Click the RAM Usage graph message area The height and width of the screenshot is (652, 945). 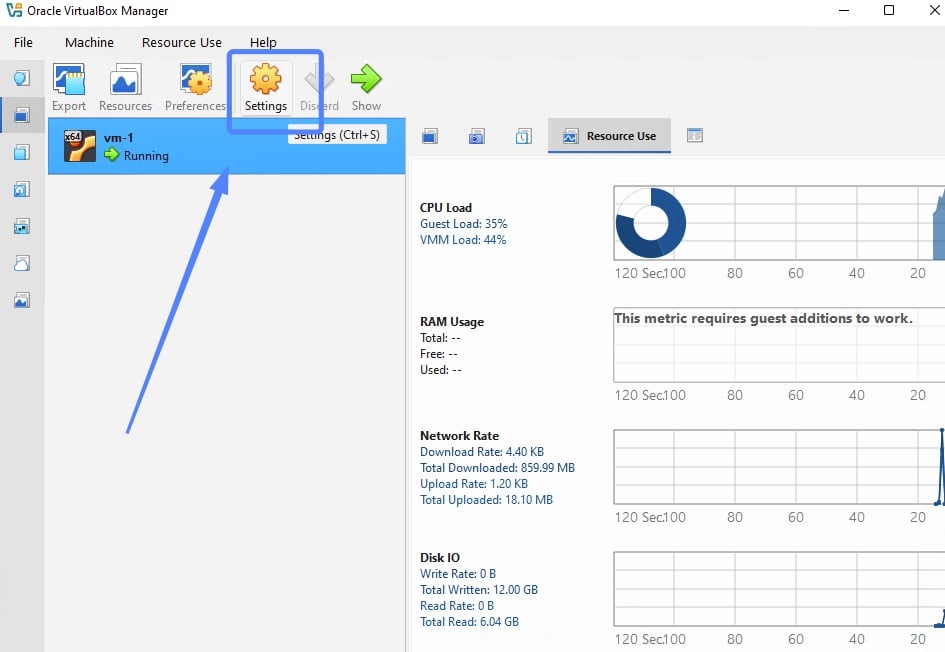[779, 345]
